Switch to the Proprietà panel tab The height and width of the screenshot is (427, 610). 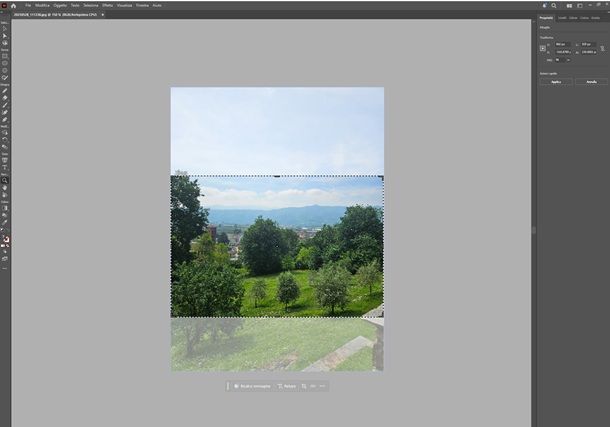tap(546, 18)
